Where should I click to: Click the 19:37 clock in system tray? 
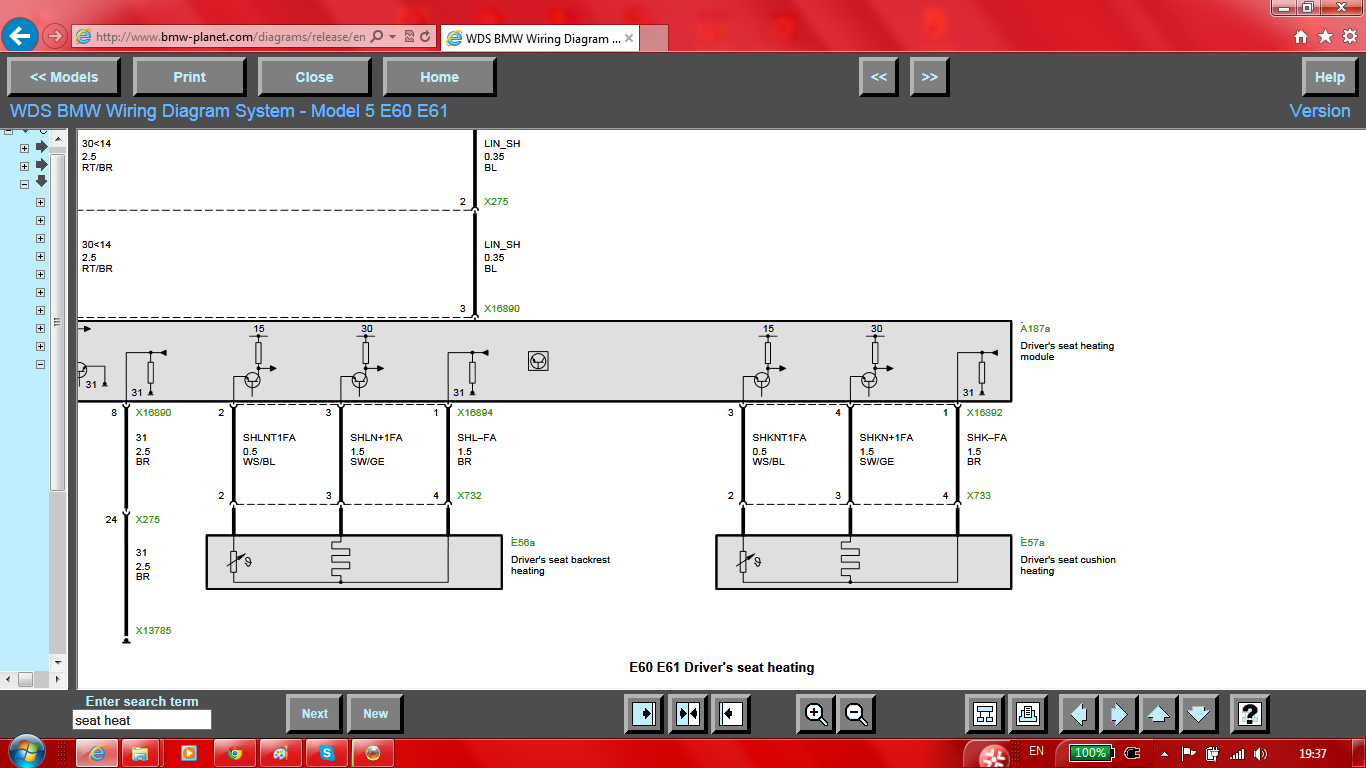pos(1311,753)
